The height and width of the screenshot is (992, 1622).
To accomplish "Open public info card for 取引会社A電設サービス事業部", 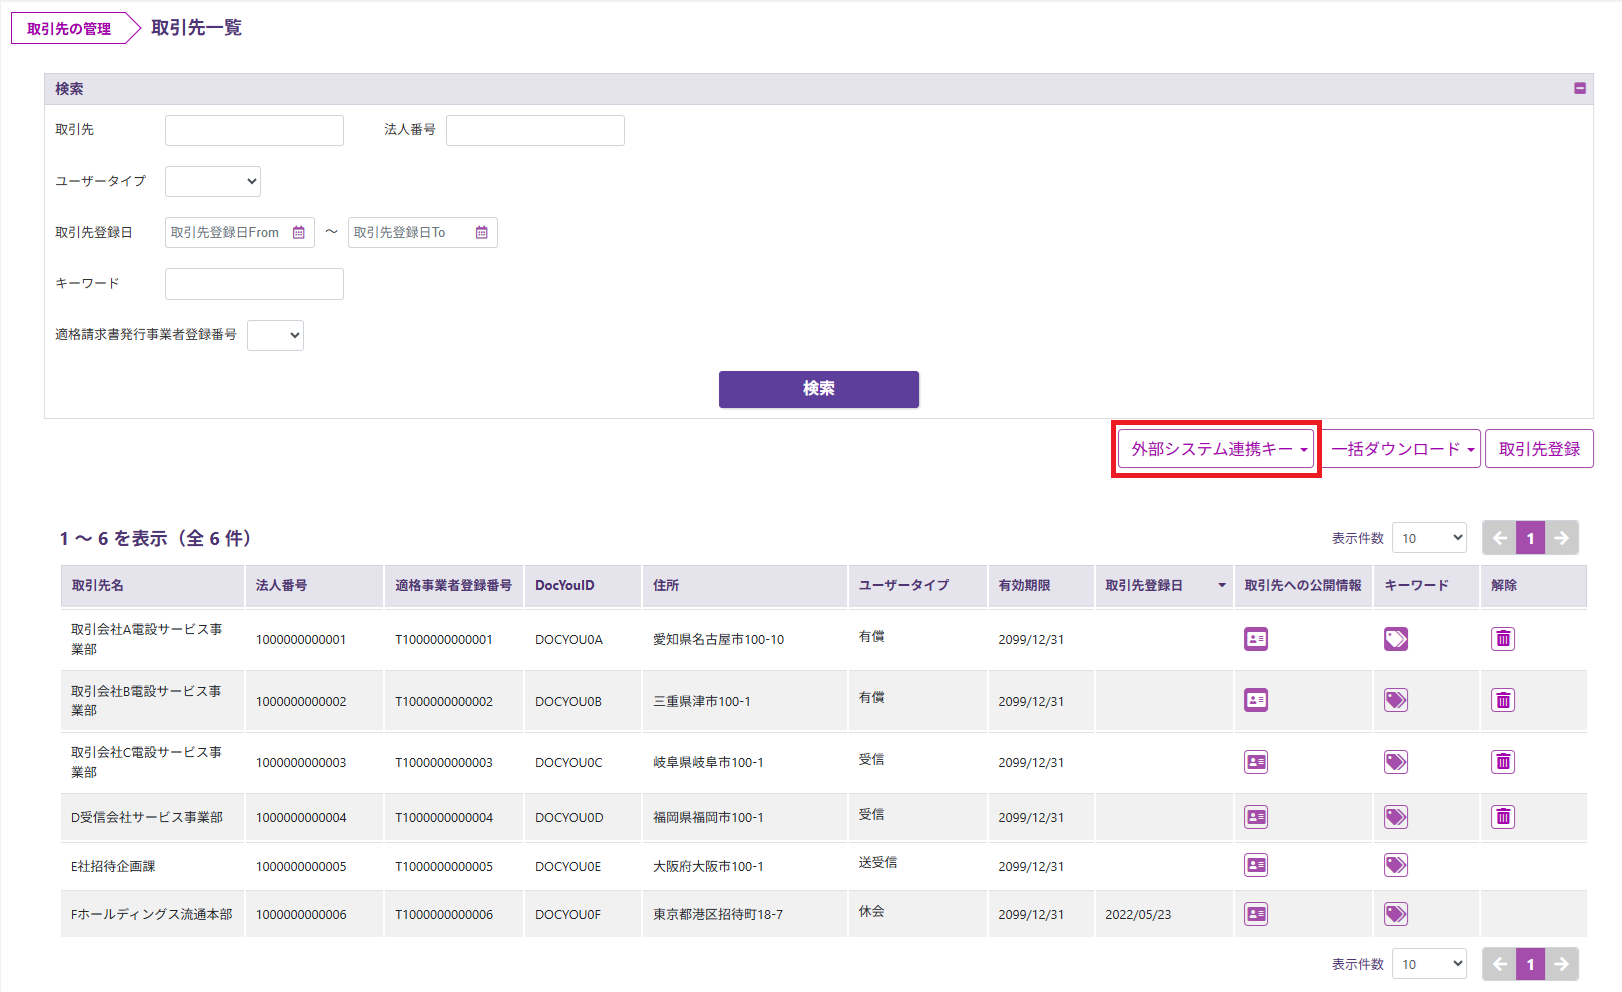I will [1256, 639].
